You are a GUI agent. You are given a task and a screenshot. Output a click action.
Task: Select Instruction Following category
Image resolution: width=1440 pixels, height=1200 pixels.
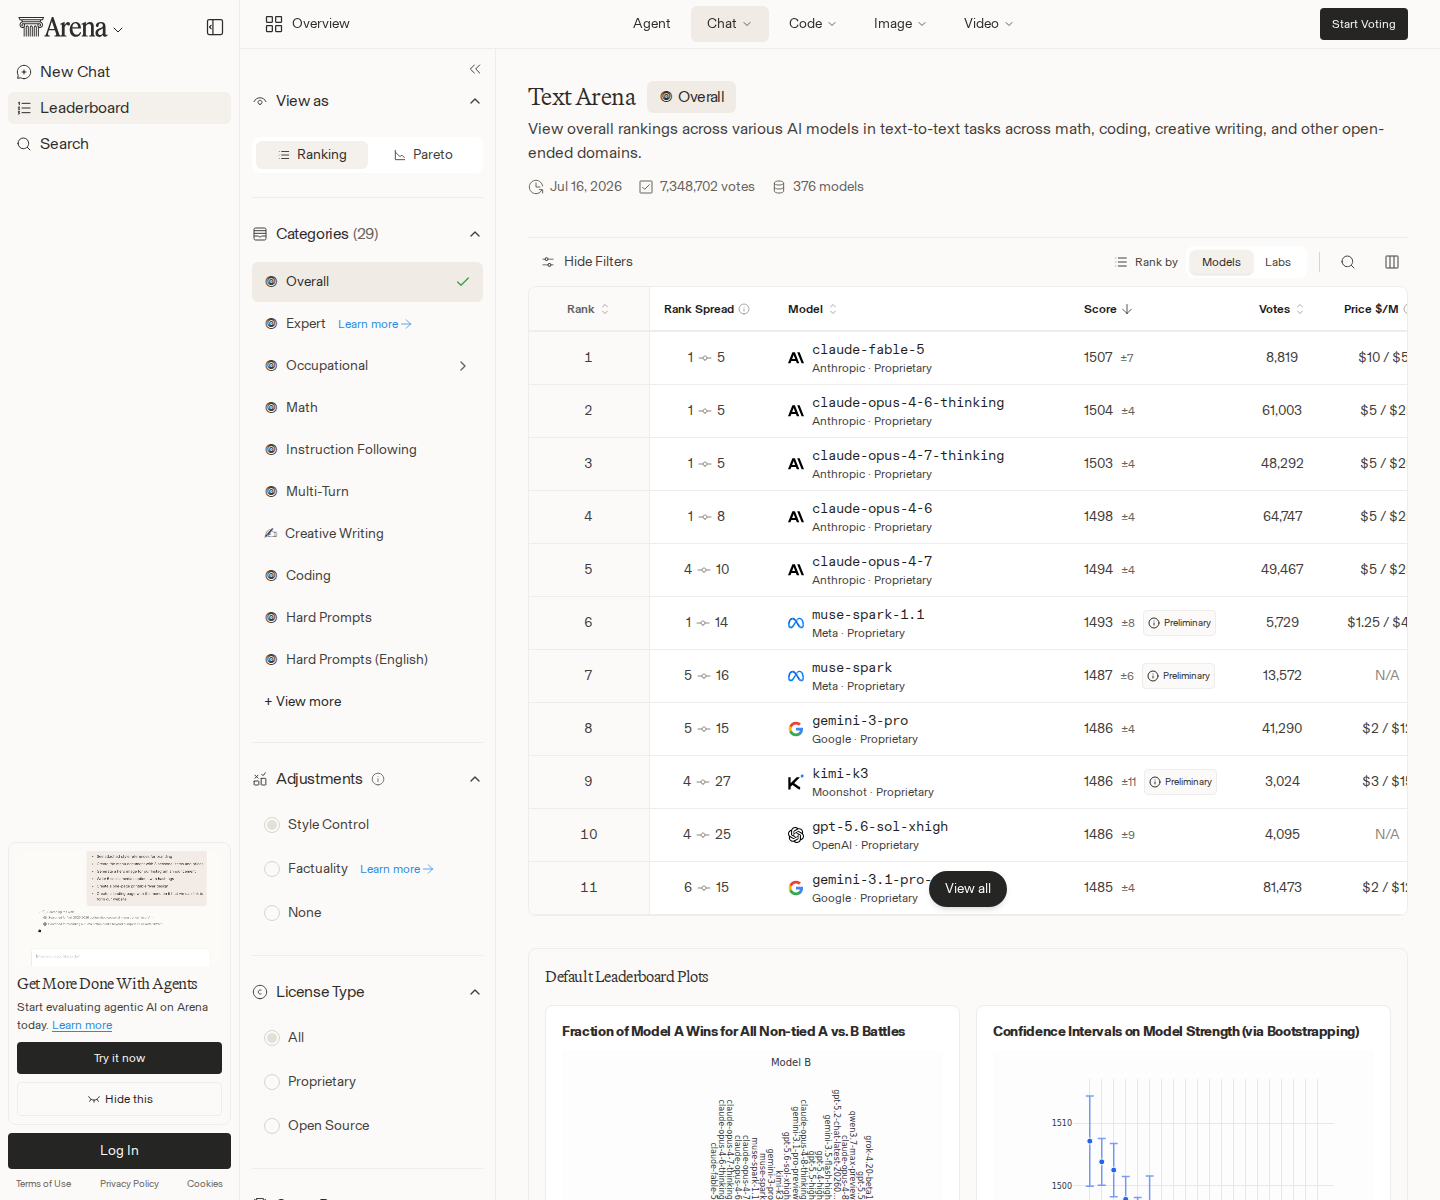(x=367, y=450)
